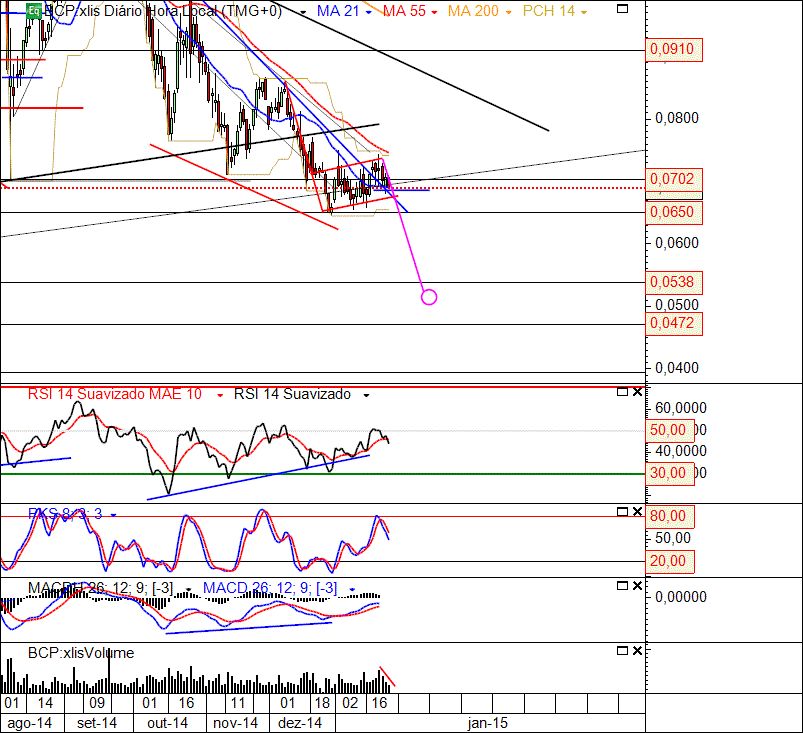Viewport: 803px width, 733px height.
Task: Open the BCP:xlis Diário title dropdown arrow
Action: tap(304, 12)
